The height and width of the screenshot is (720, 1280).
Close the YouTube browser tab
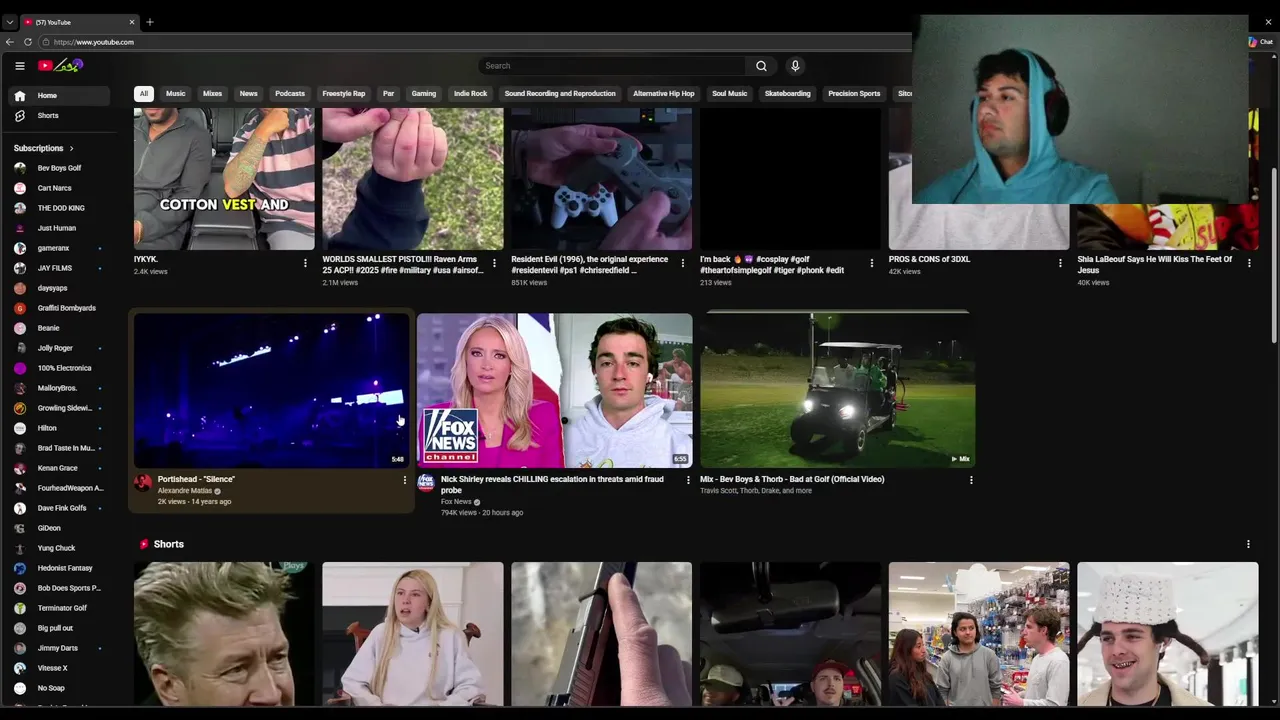pos(131,22)
